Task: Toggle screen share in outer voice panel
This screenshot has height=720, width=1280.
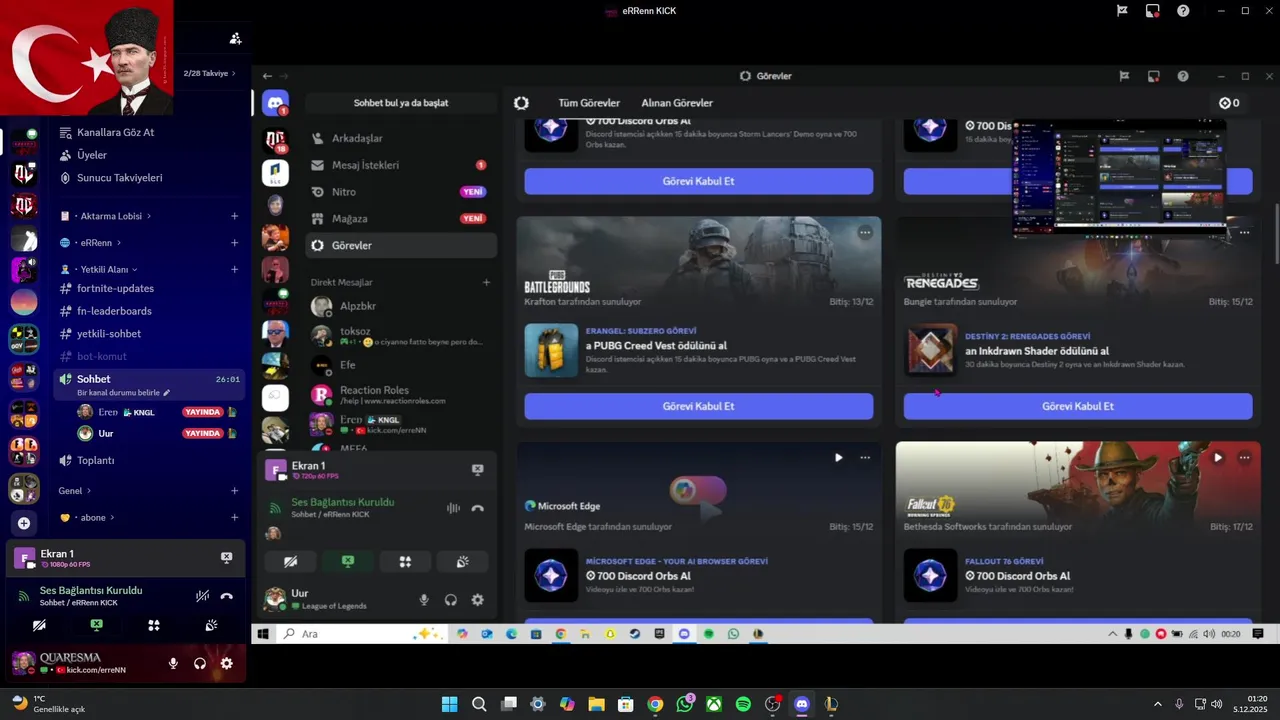Action: pos(96,625)
